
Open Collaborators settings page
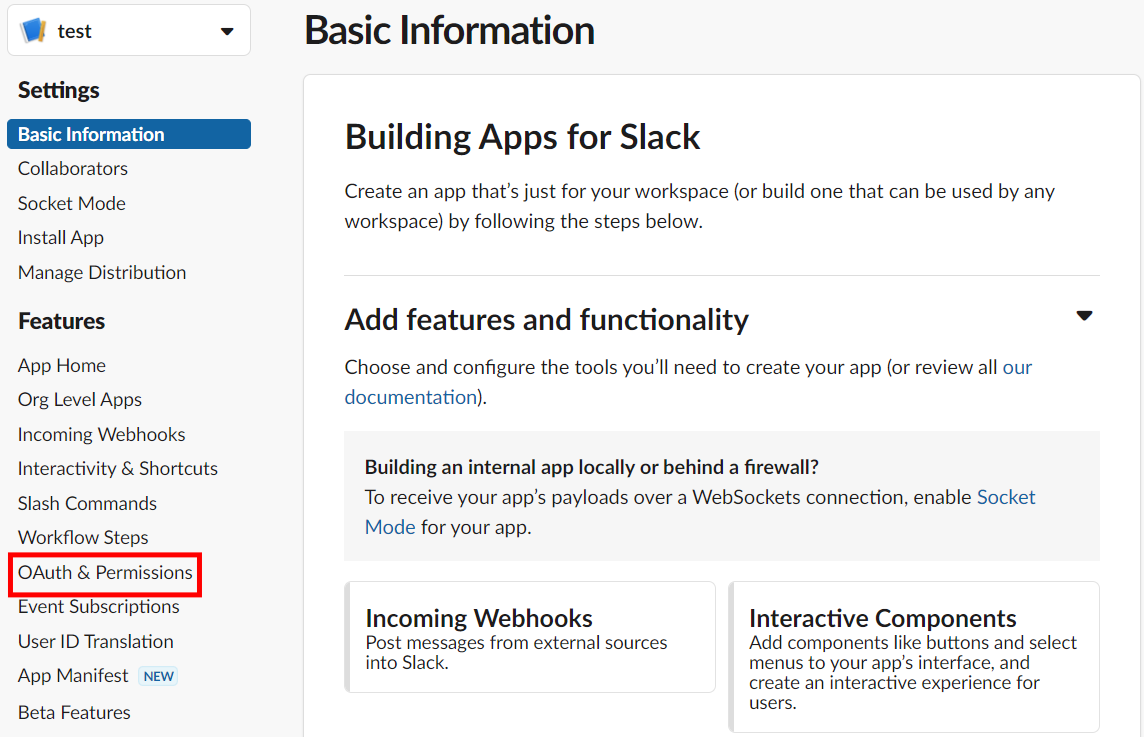pos(73,169)
